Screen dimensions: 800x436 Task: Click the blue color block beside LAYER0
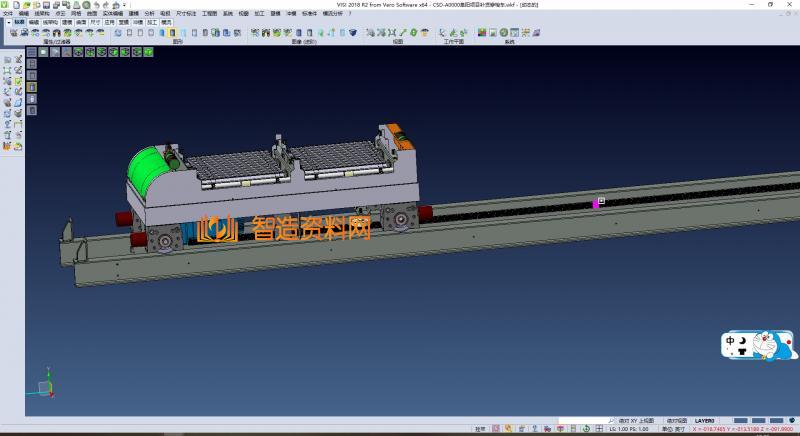pos(740,421)
